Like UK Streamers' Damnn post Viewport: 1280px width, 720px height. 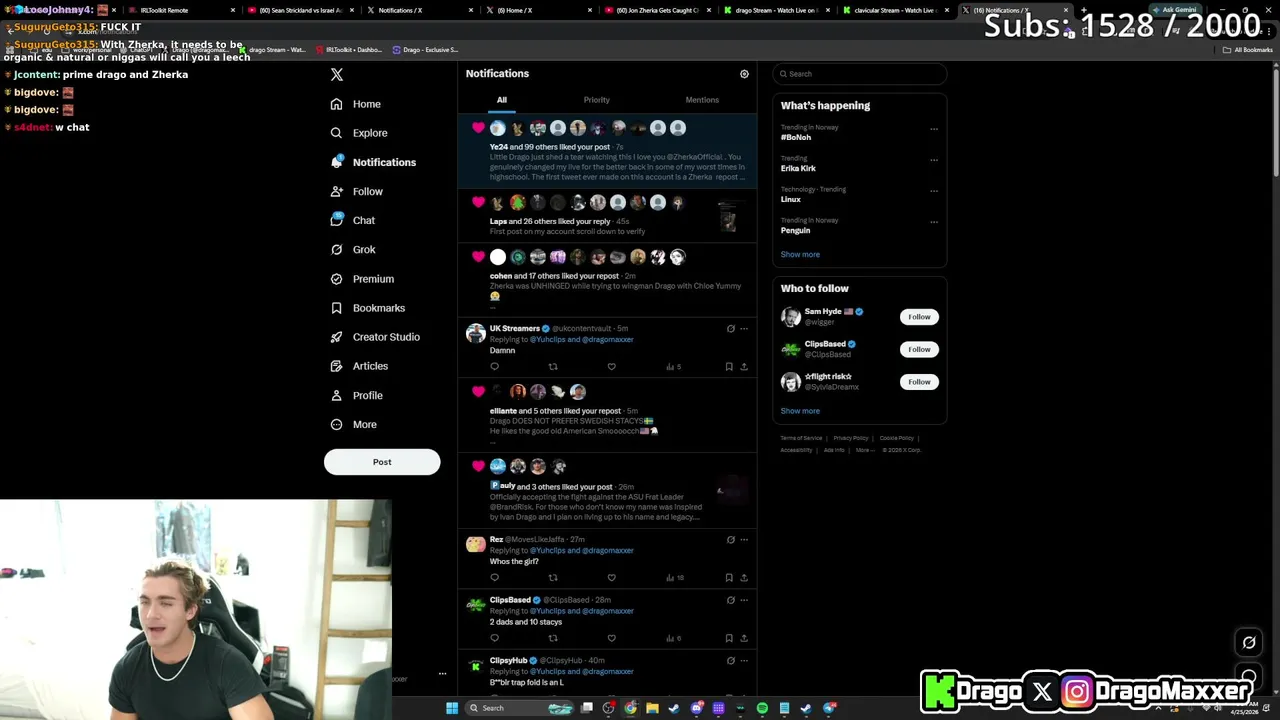coord(611,367)
